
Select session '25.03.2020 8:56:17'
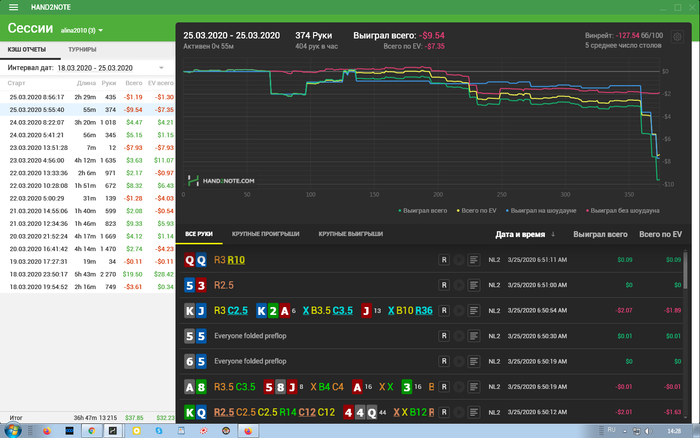tap(88, 97)
